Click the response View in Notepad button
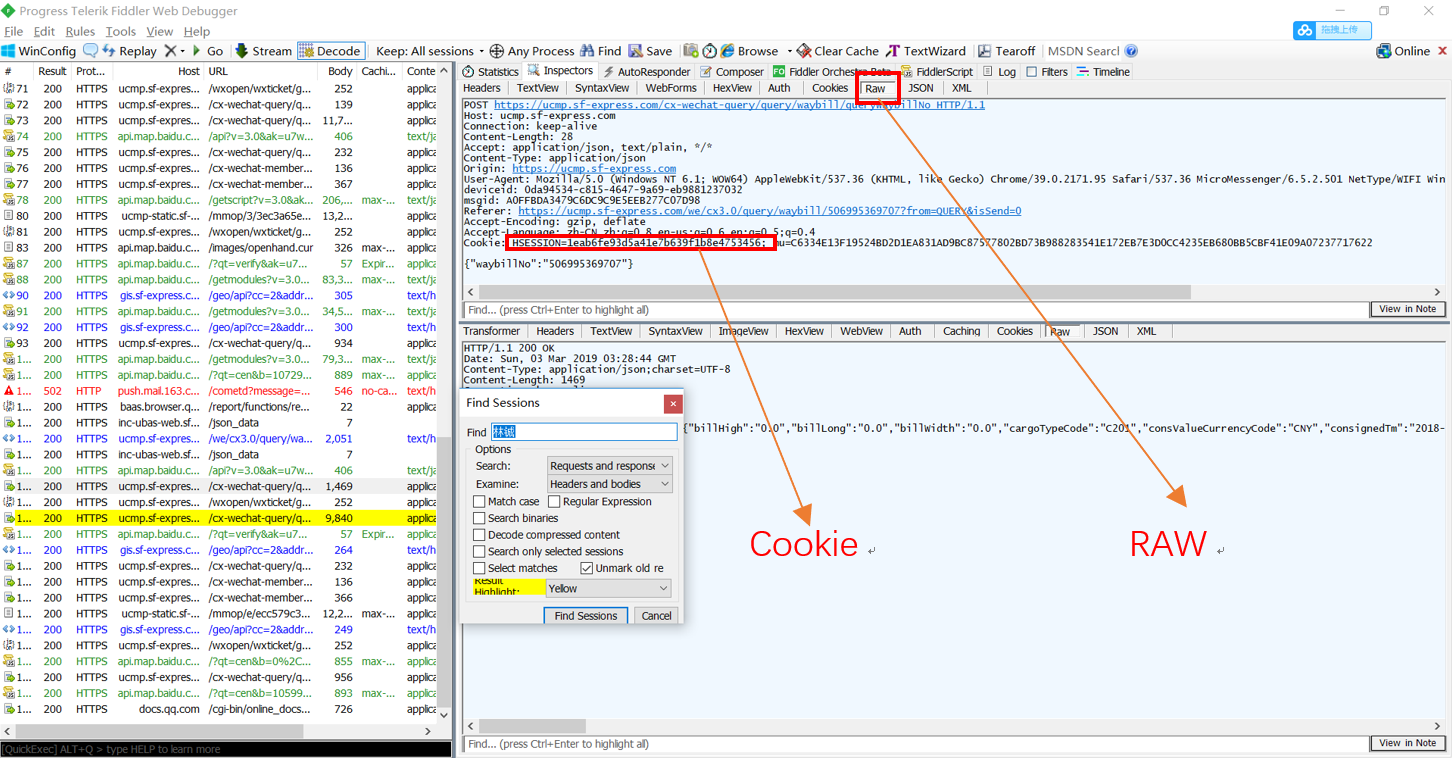 coord(1407,743)
